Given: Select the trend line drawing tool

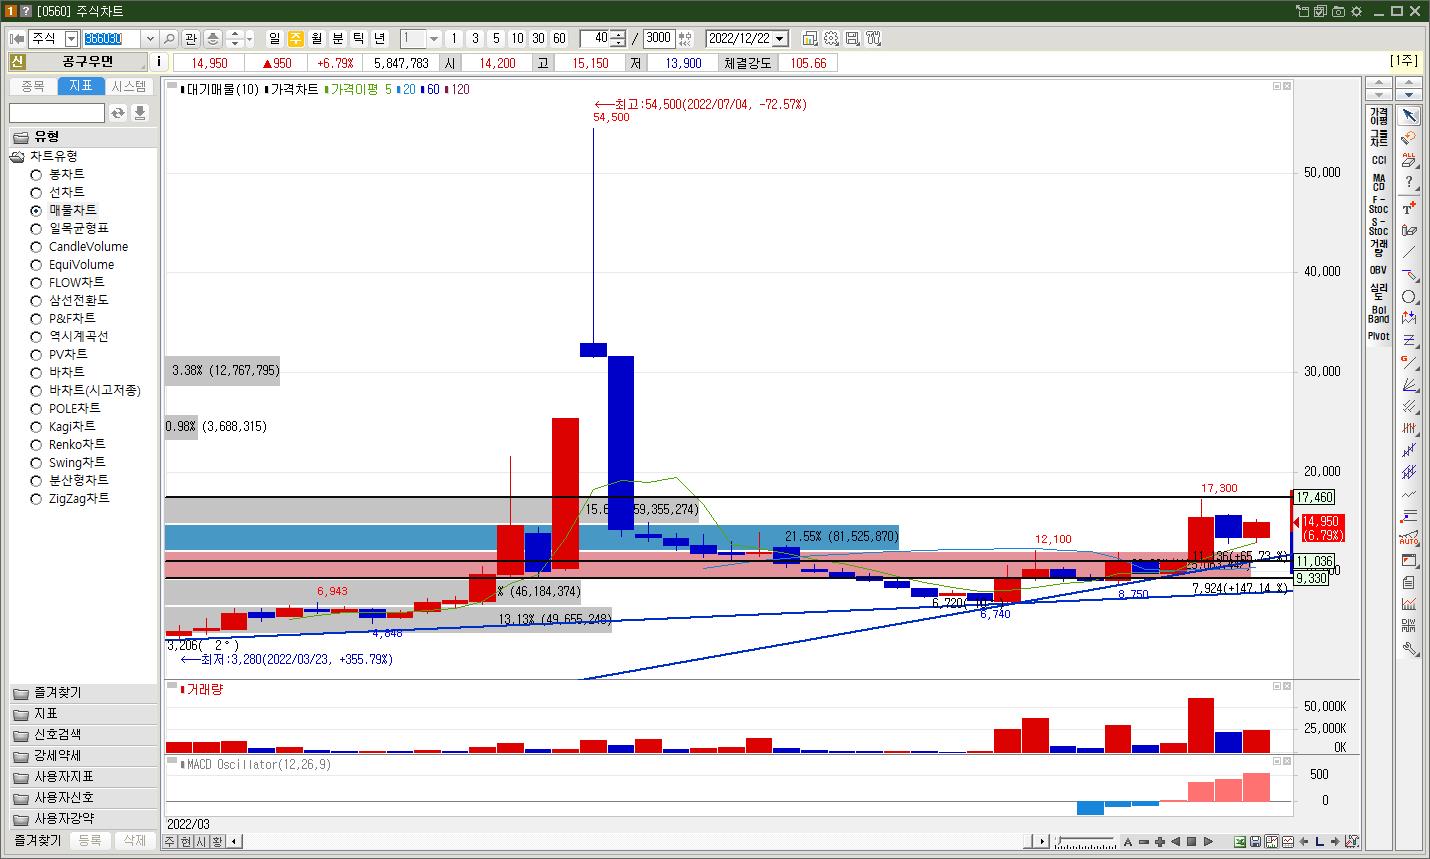Looking at the screenshot, I should (1409, 252).
